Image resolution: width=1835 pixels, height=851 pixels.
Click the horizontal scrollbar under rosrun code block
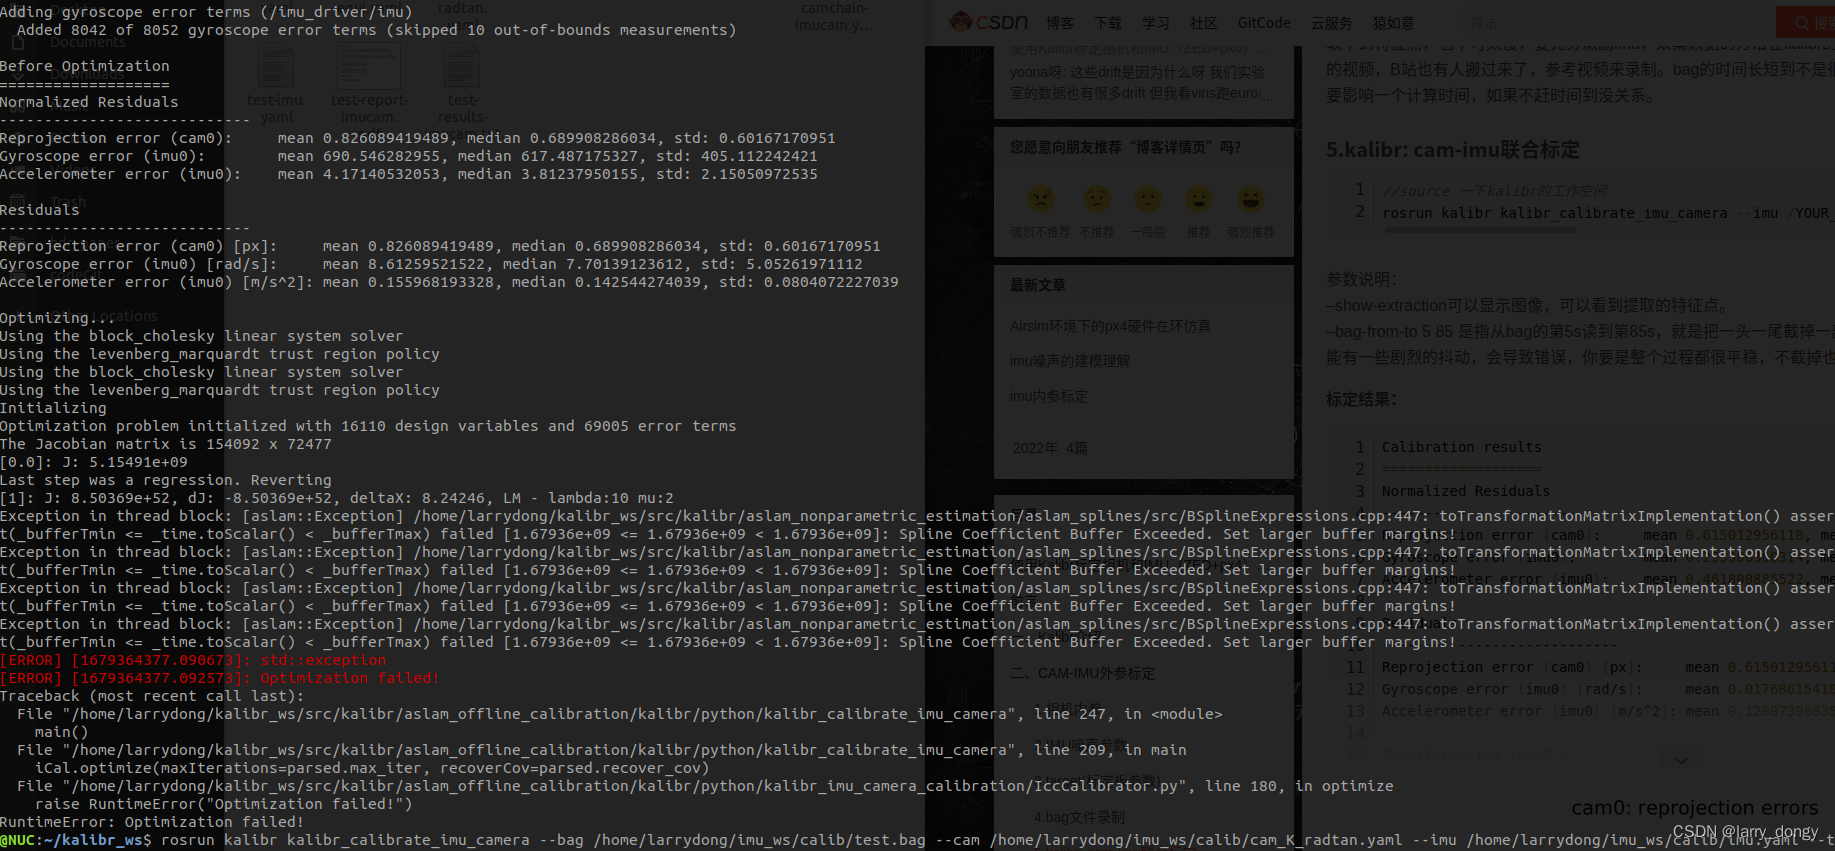coord(1480,230)
